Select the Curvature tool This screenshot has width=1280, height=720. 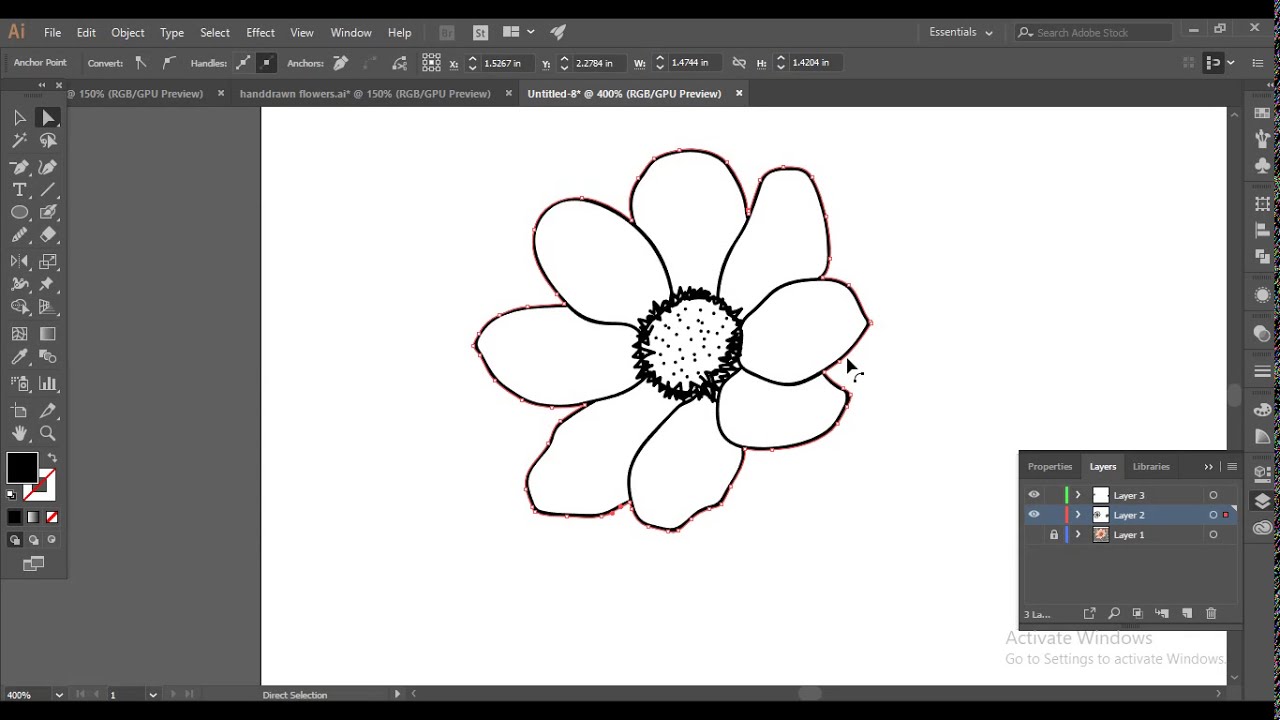point(48,167)
